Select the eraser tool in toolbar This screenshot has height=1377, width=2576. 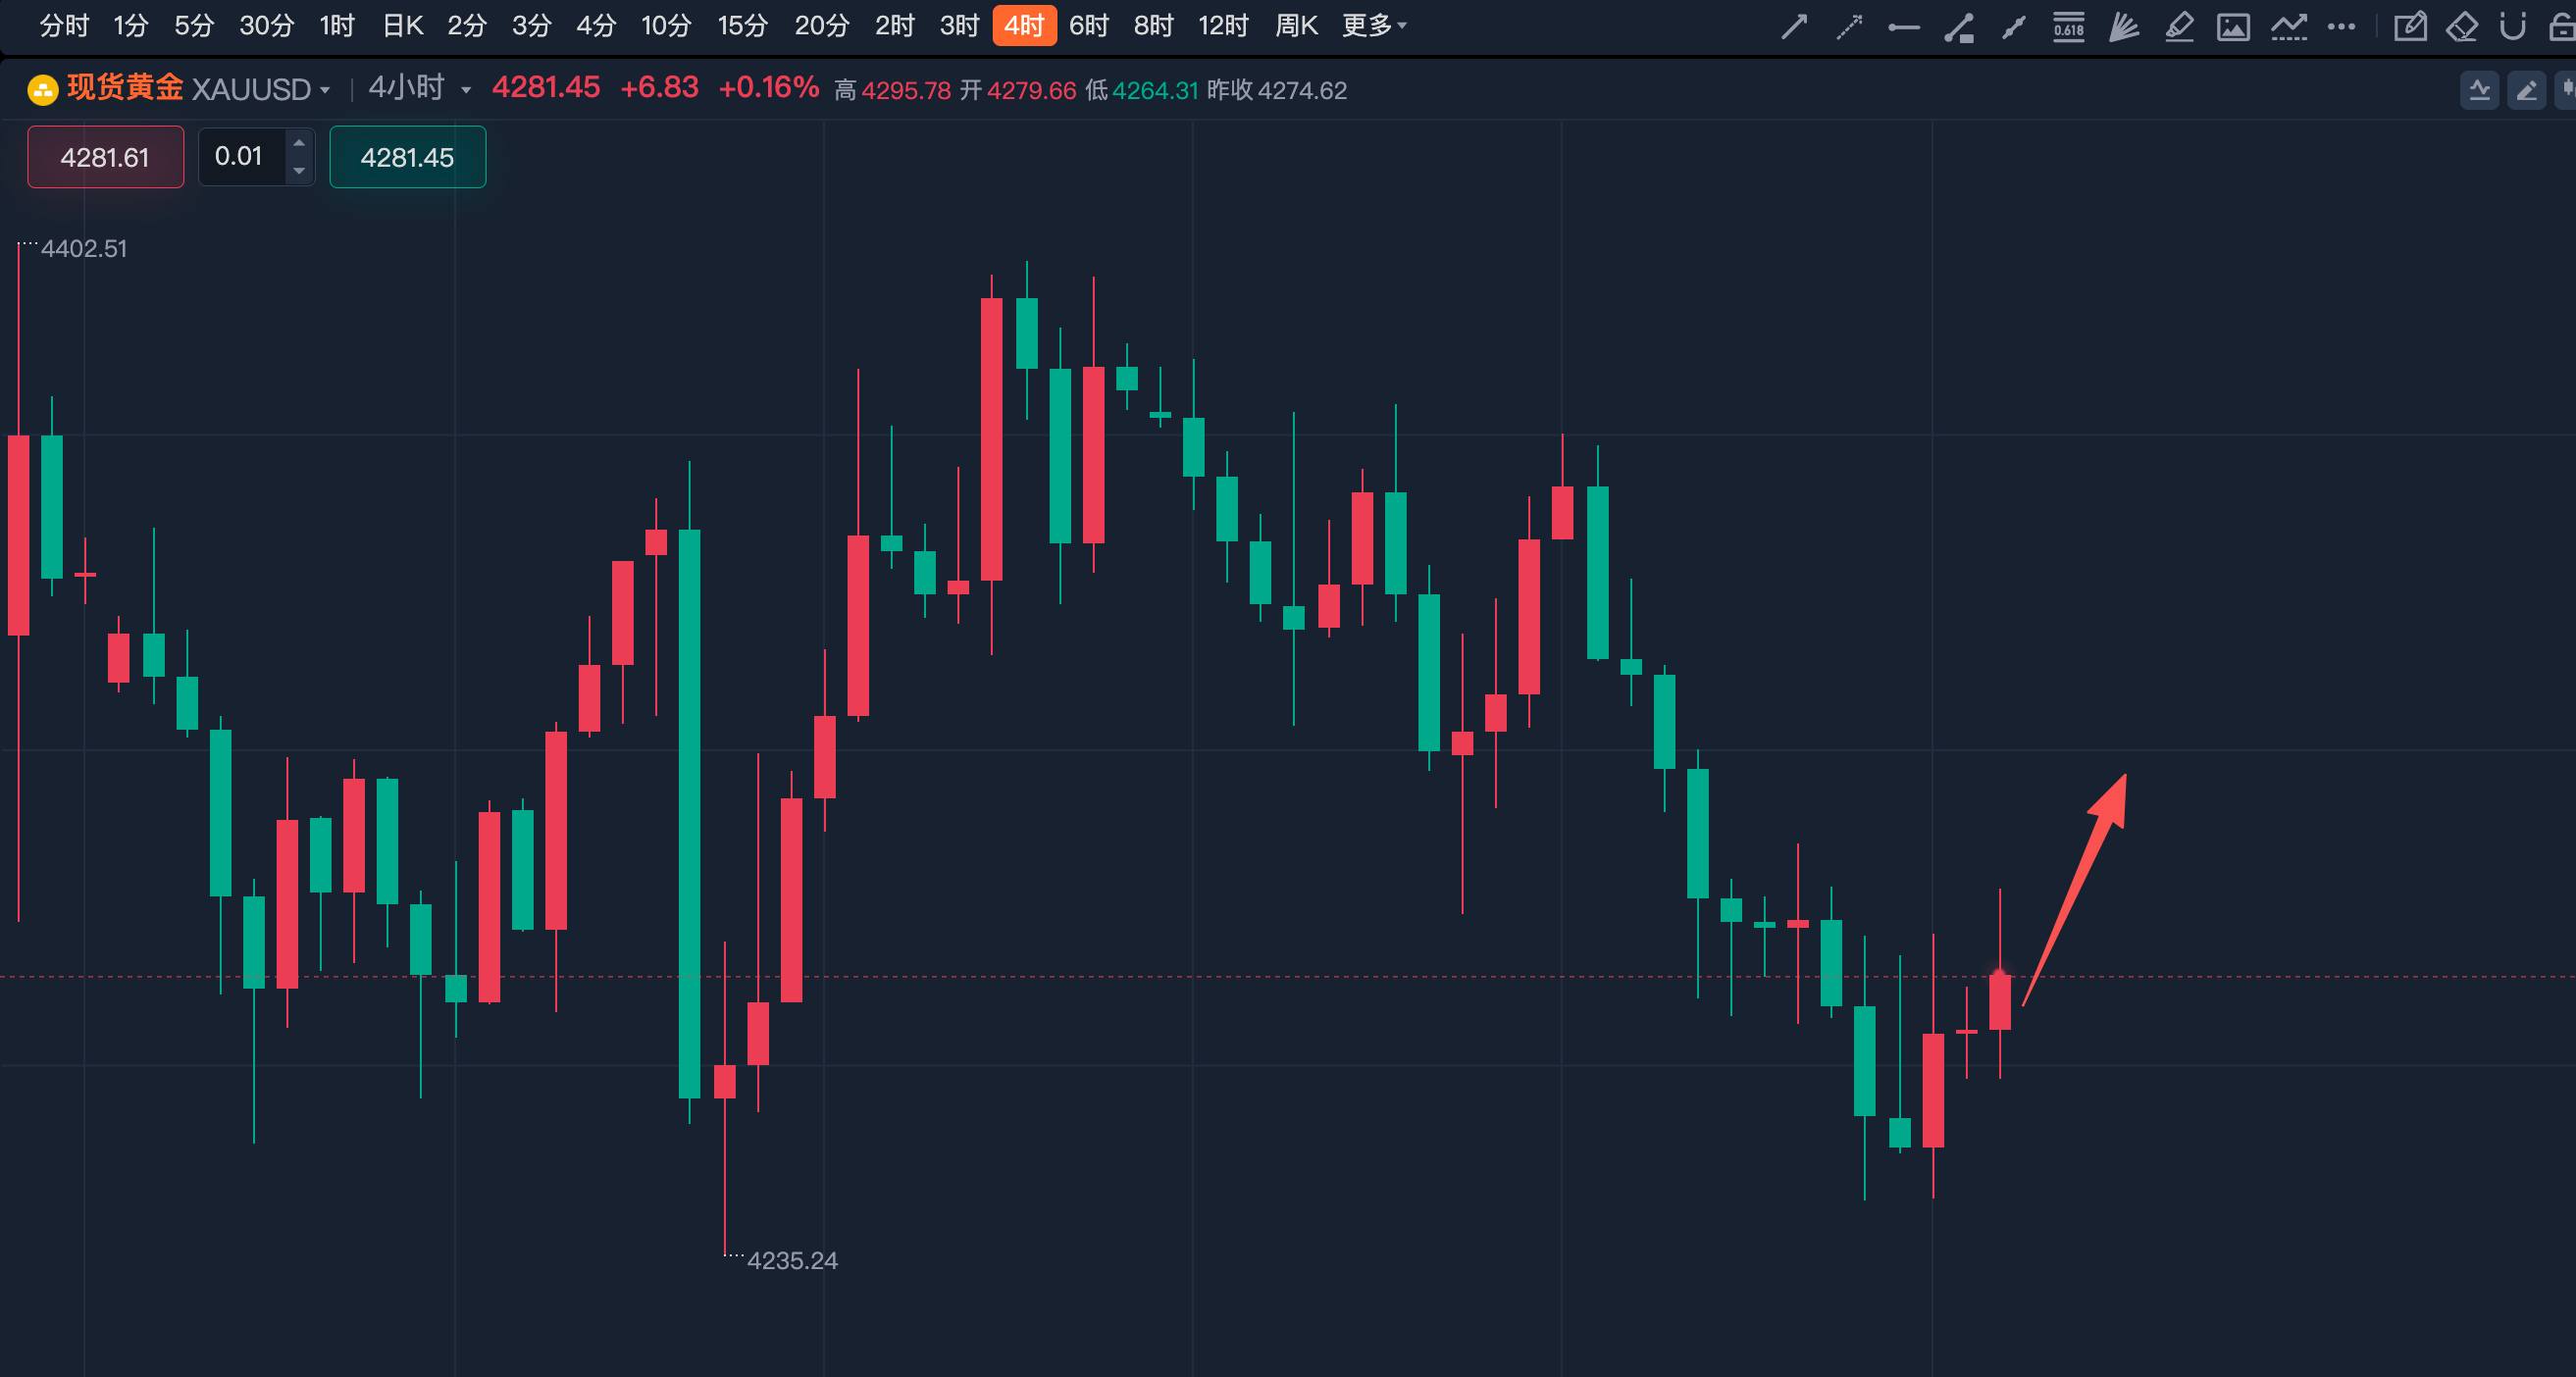pyautogui.click(x=2461, y=27)
